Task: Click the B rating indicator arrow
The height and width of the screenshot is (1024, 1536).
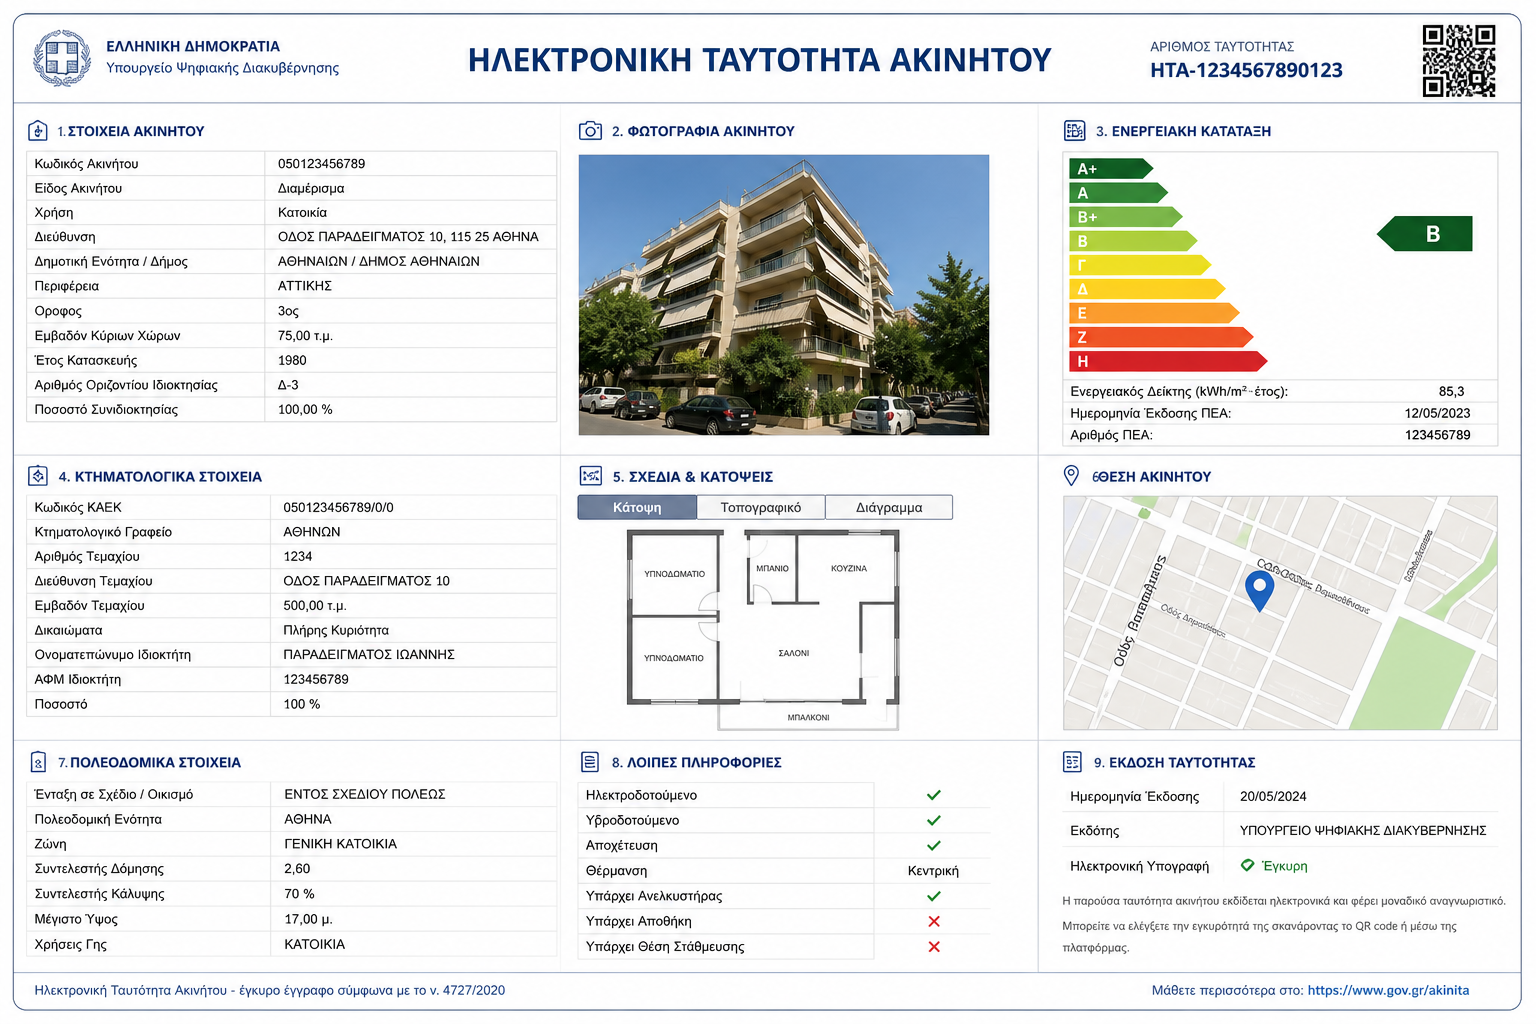Action: (x=1425, y=234)
